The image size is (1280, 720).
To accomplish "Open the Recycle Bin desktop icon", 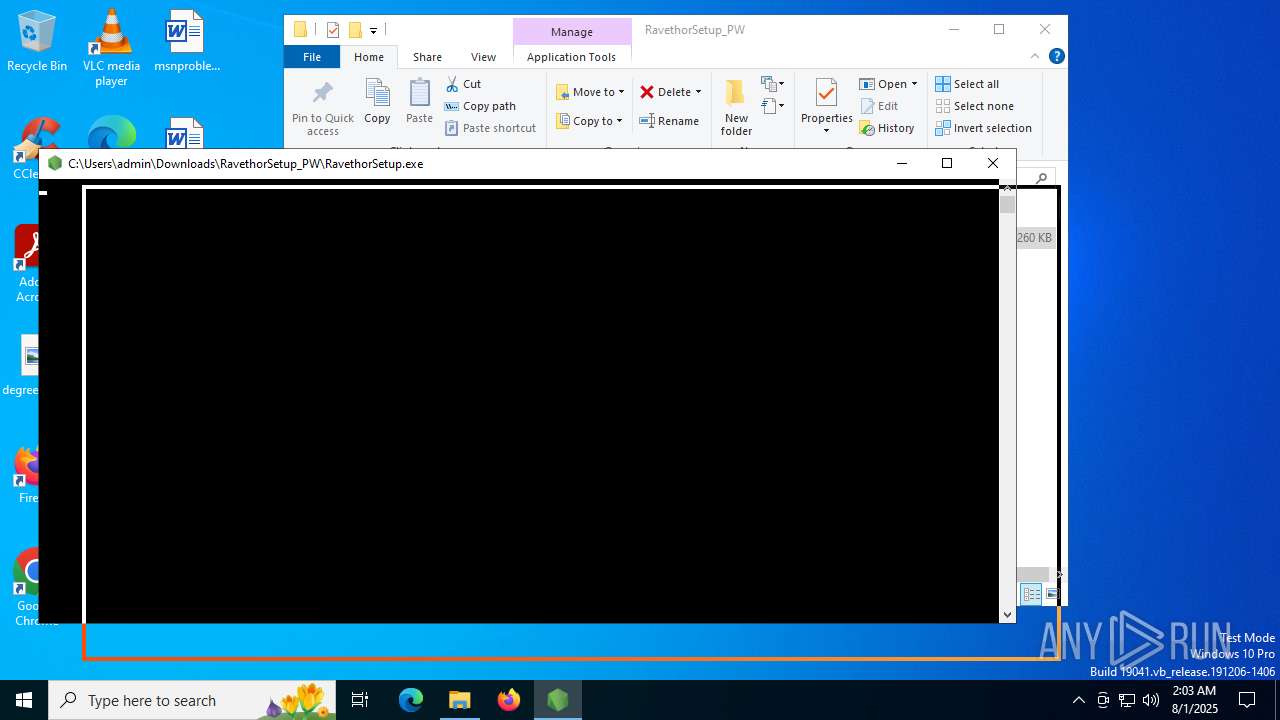I will (37, 40).
